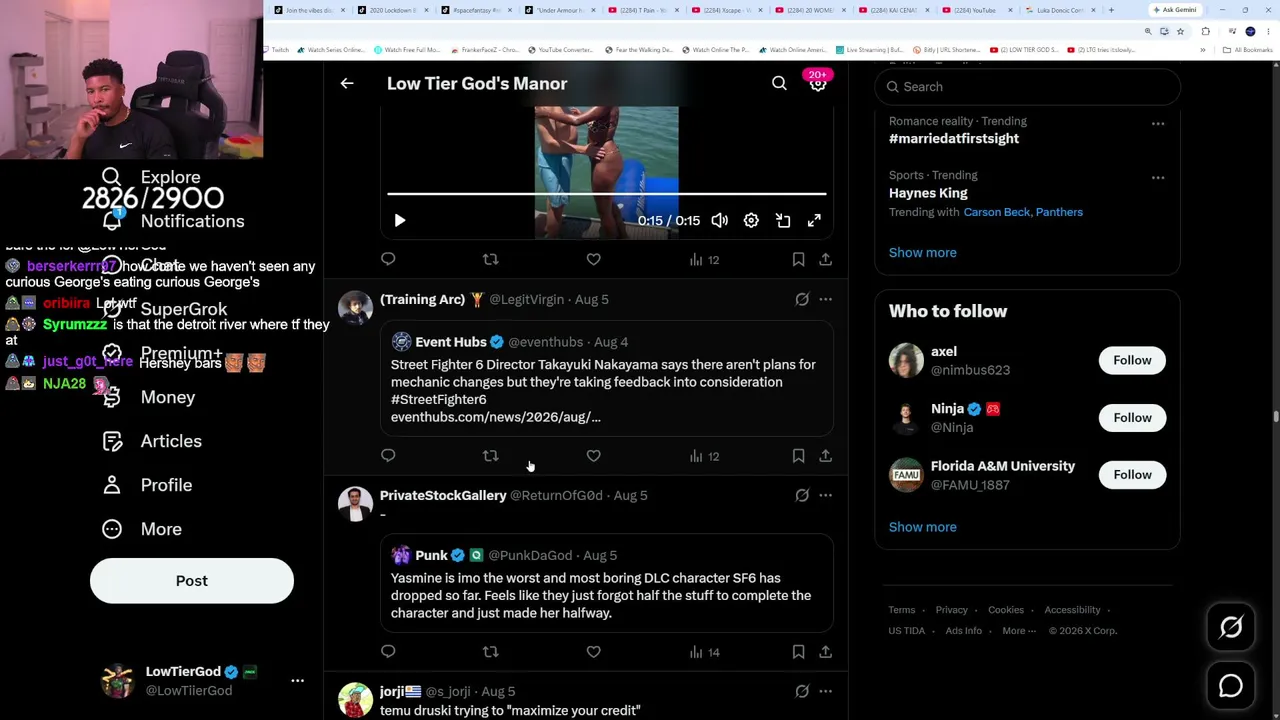The width and height of the screenshot is (1280, 720).
Task: Reply to the PrivateStockGallery post
Action: click(x=388, y=652)
